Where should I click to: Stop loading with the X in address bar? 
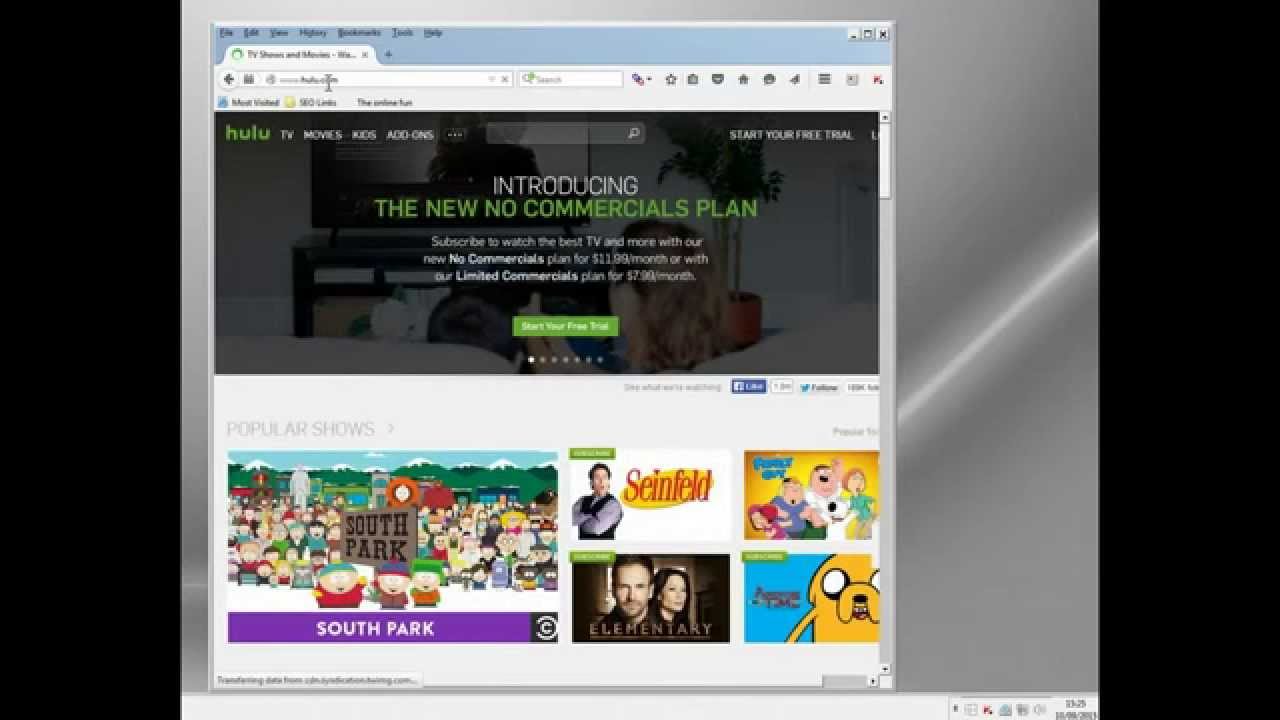click(505, 79)
